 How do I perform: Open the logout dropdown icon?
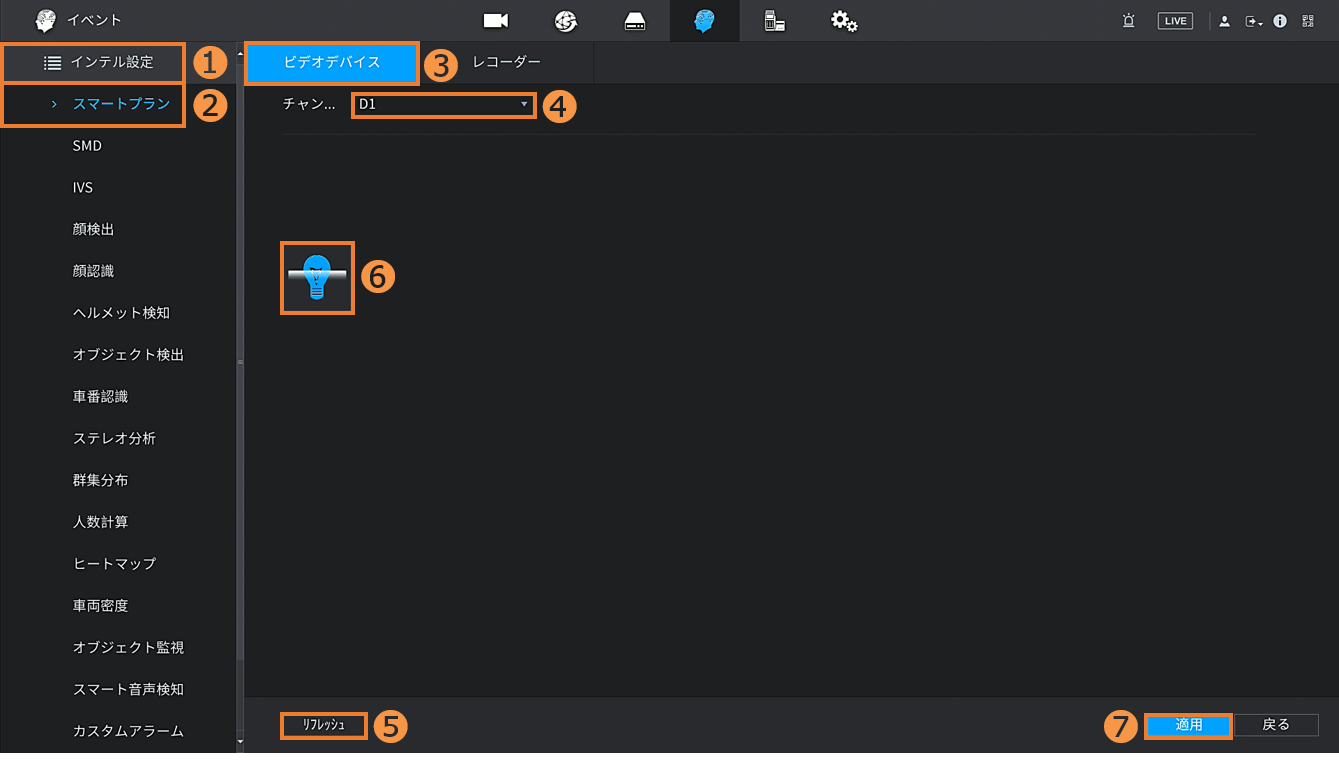click(1253, 21)
